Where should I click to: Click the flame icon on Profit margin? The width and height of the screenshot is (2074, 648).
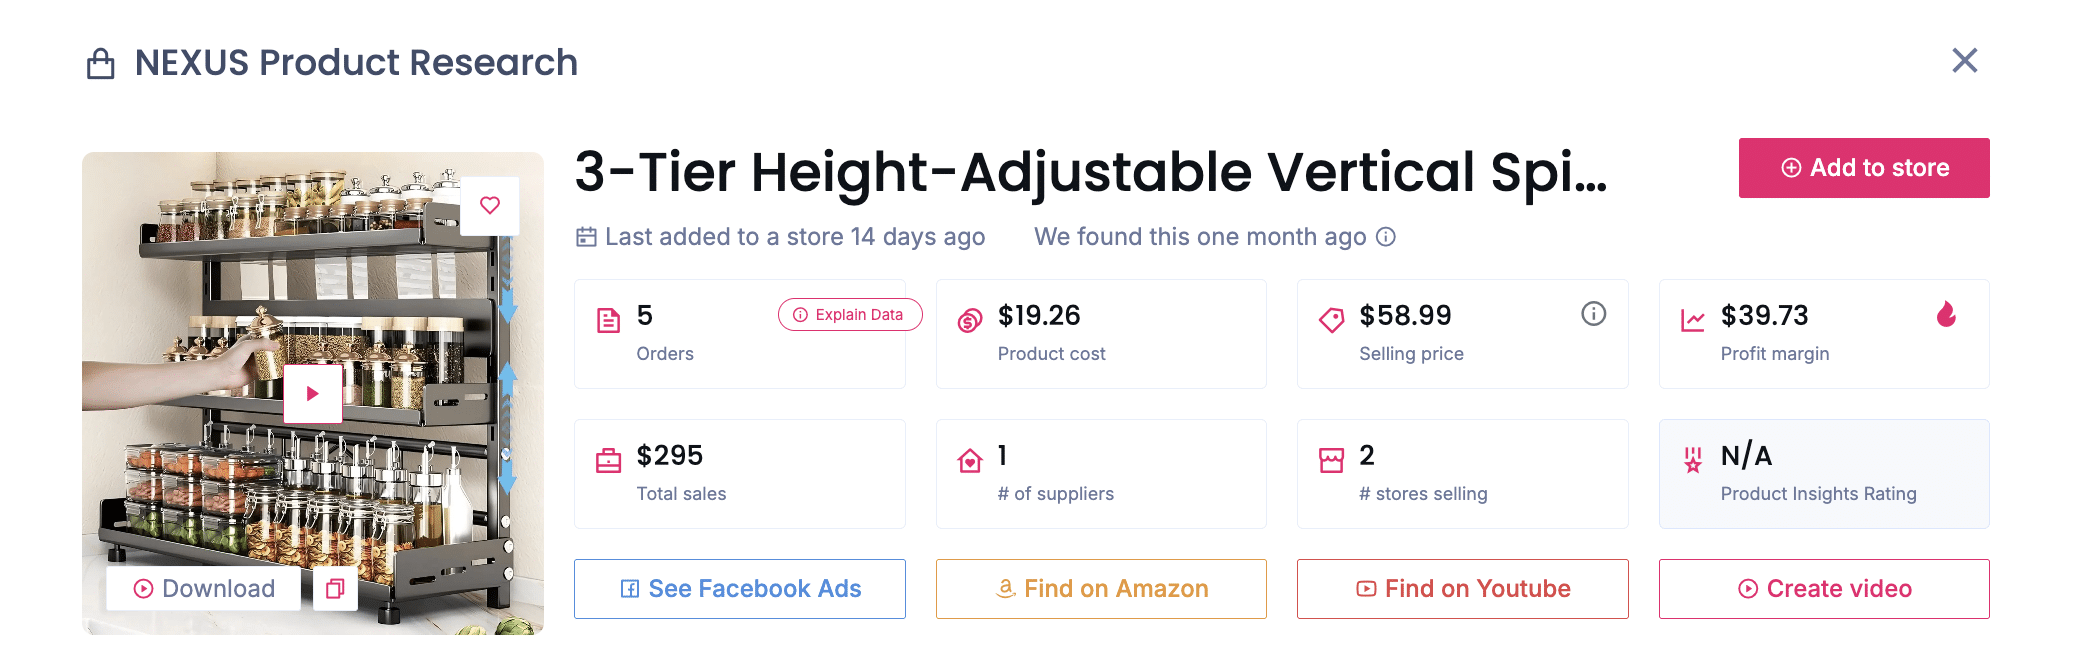(x=1946, y=315)
